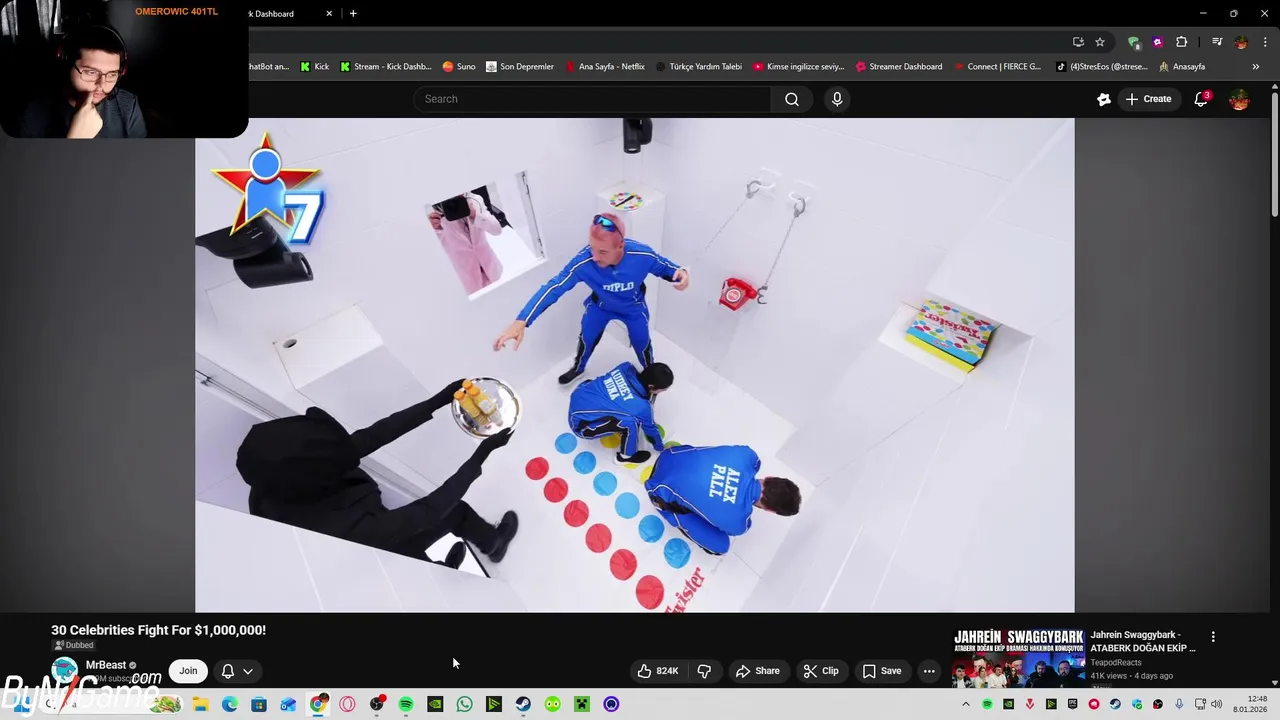
Task: Open OBS Studio from taskbar
Action: (x=376, y=704)
